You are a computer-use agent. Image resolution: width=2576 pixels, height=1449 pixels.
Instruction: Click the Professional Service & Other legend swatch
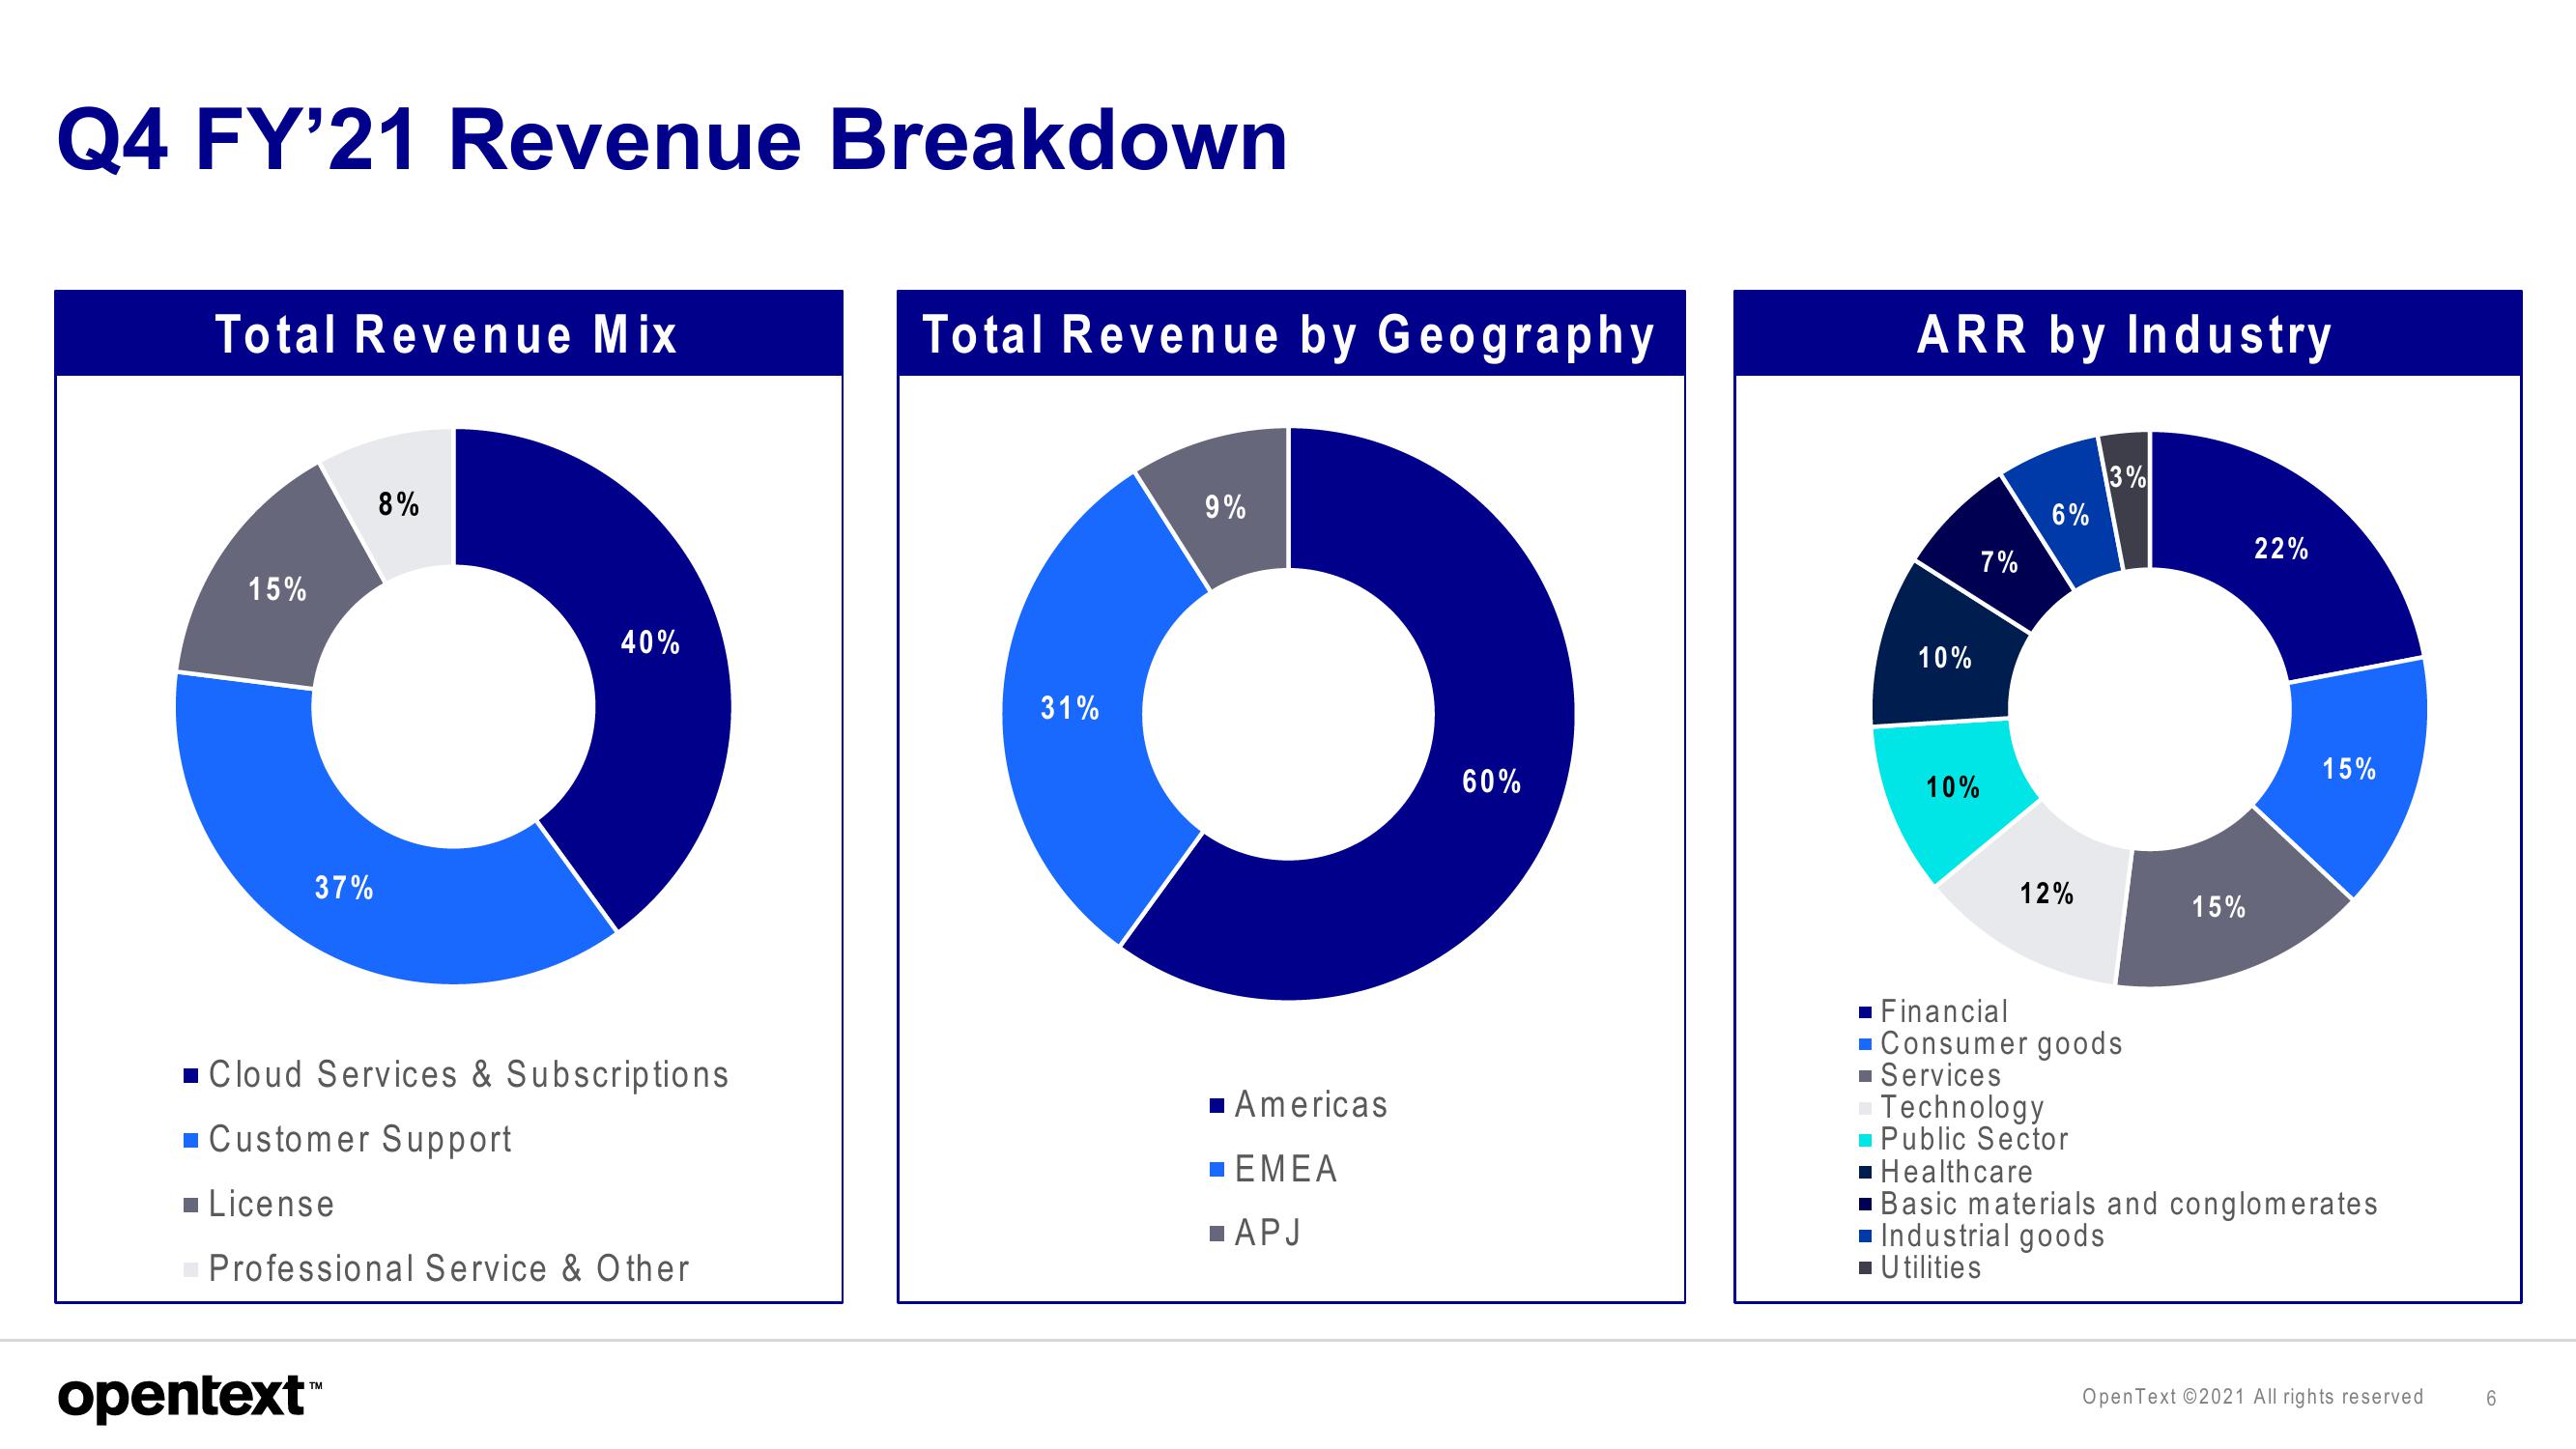[192, 1270]
